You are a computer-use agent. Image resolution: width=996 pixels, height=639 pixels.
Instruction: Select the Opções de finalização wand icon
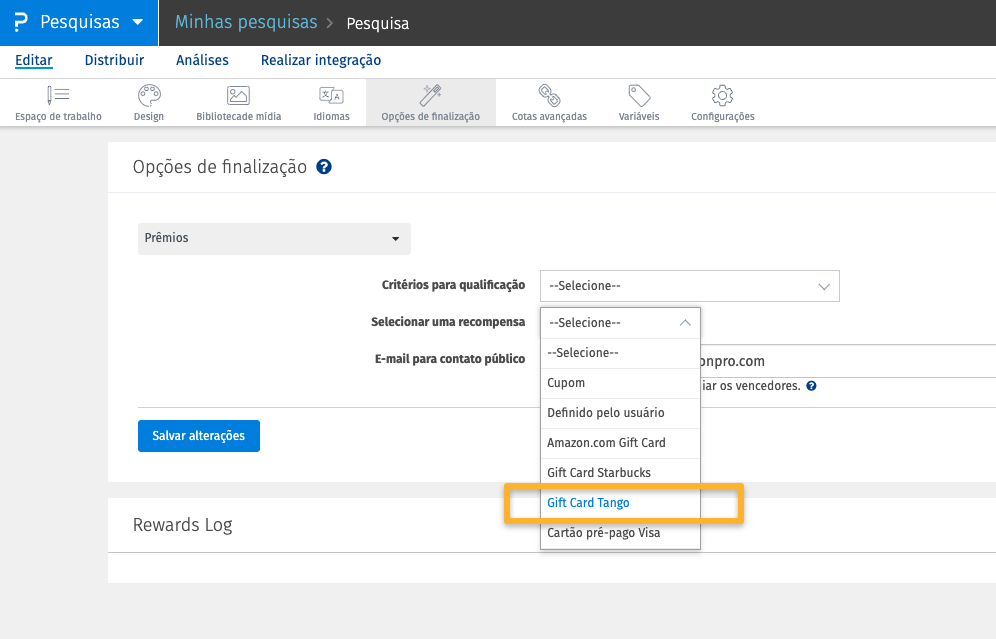point(431,96)
